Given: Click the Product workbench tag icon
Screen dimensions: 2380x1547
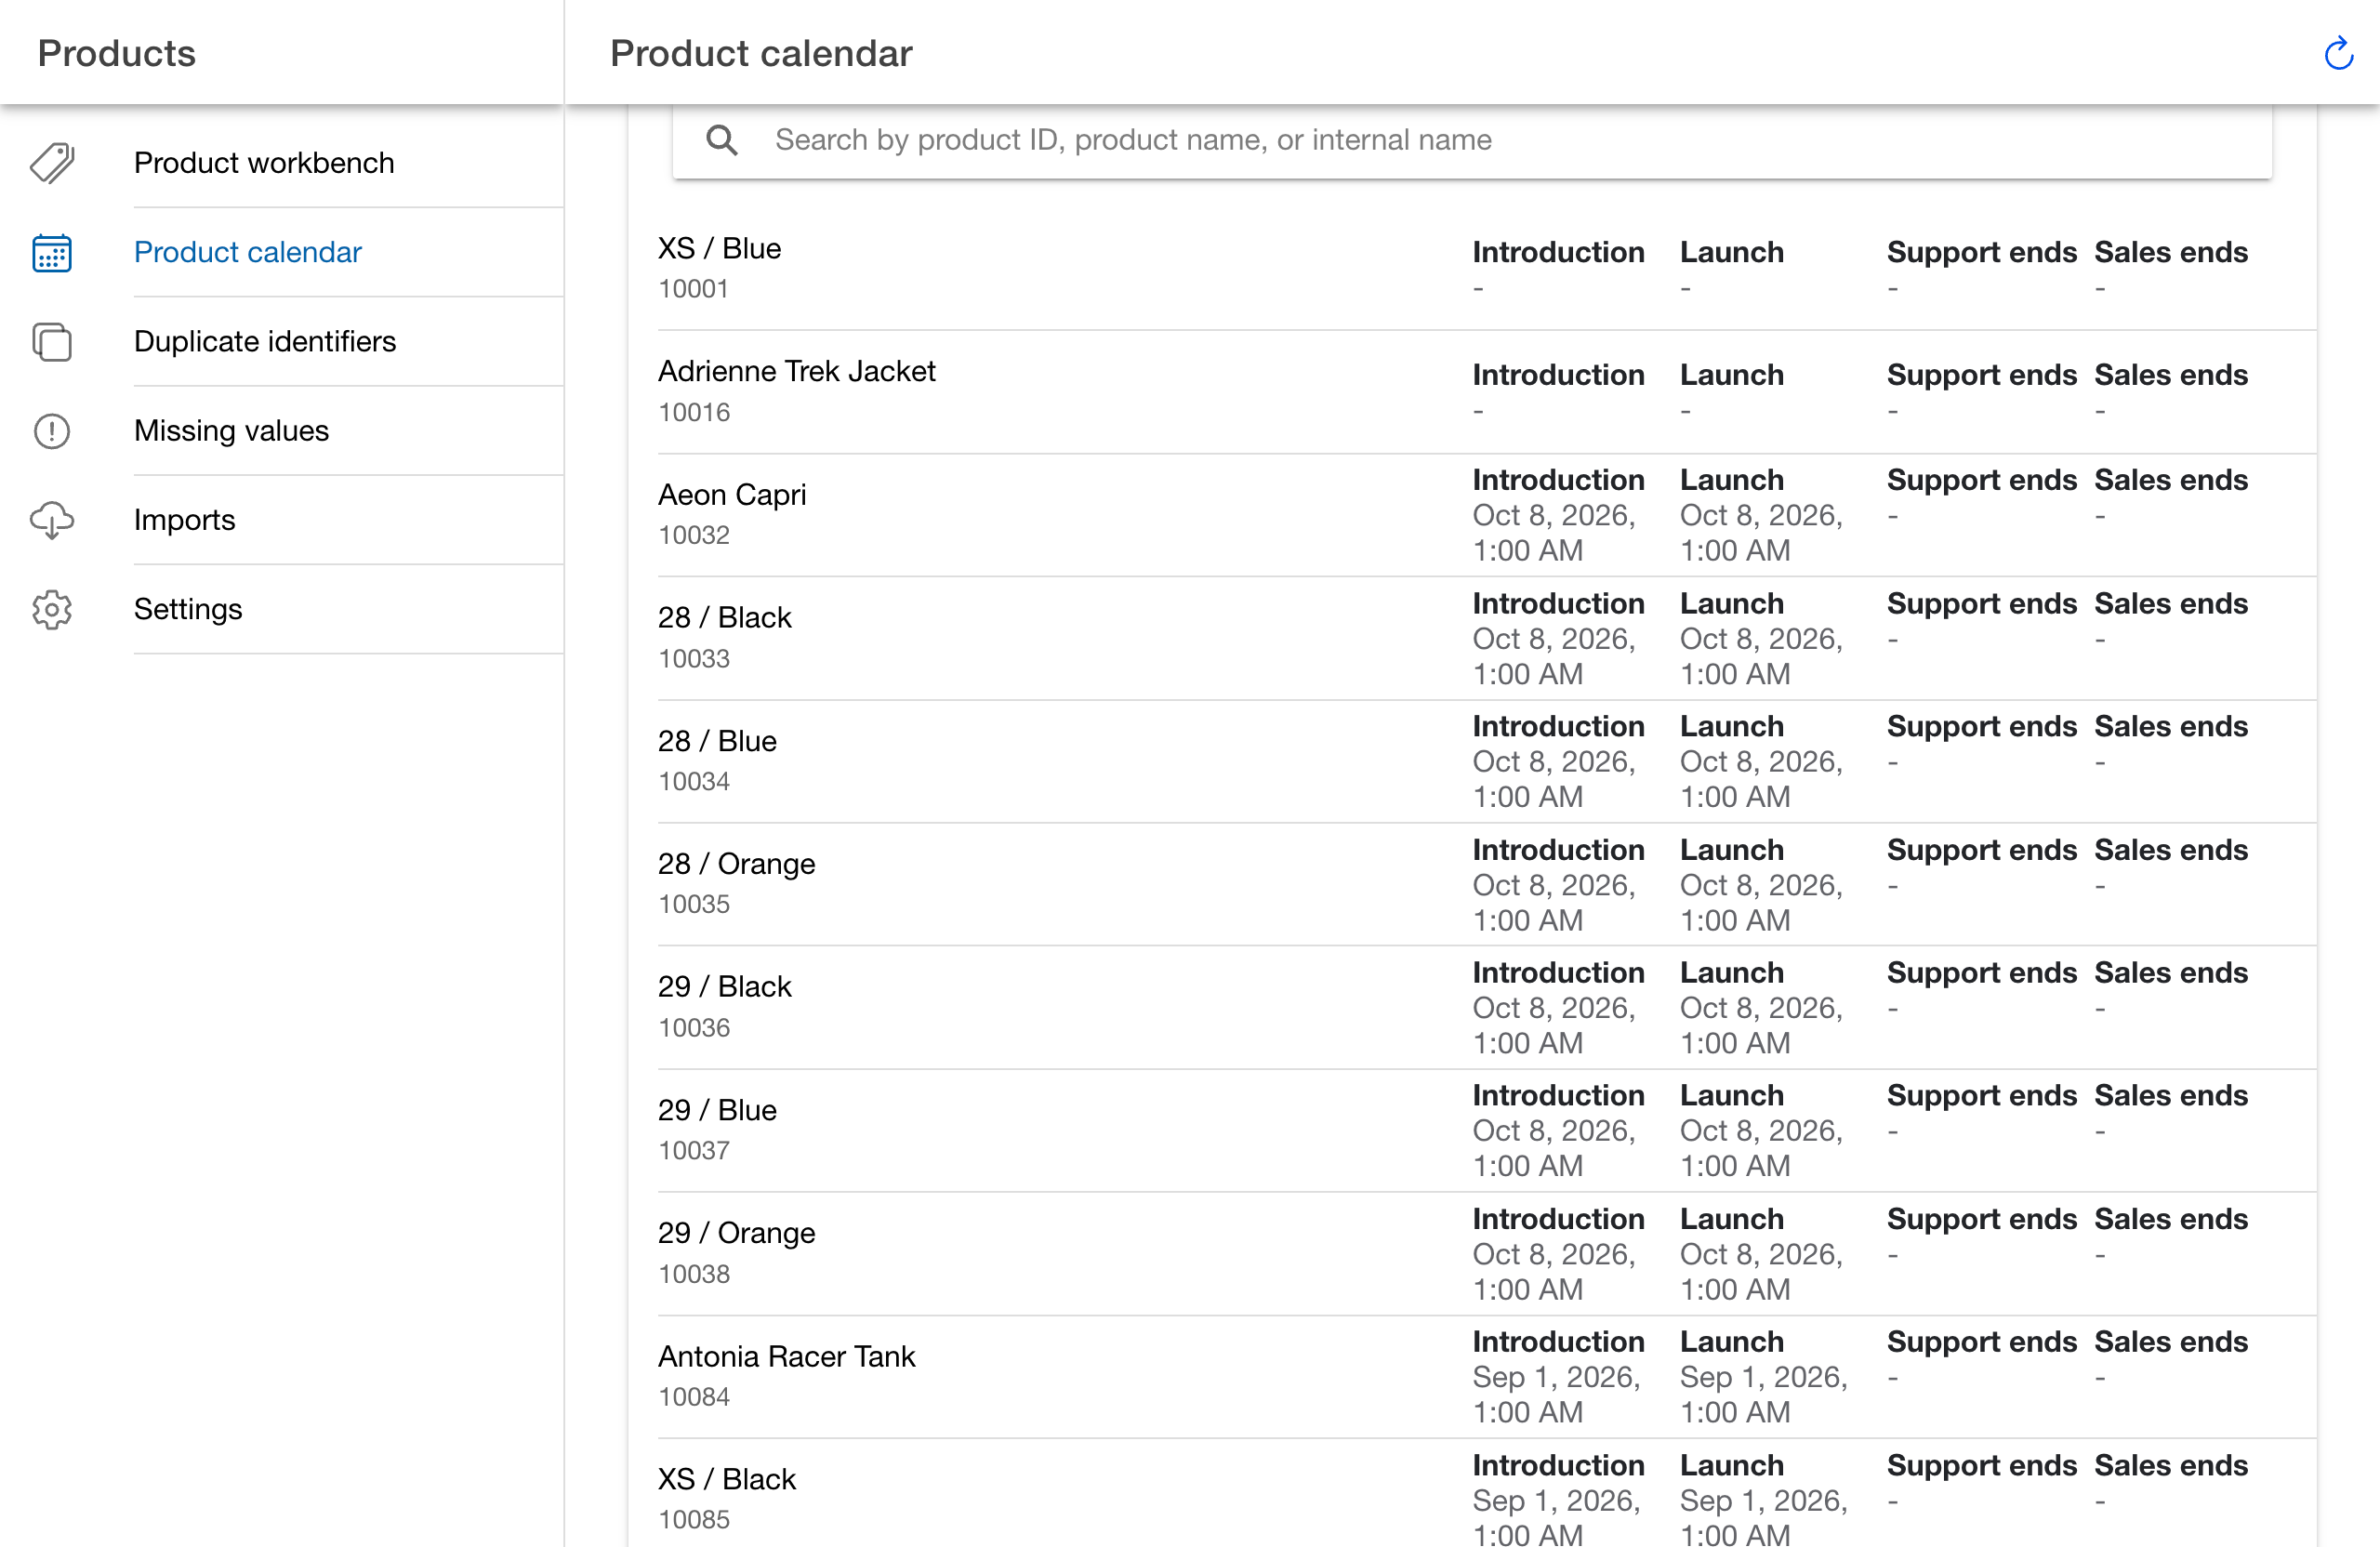Looking at the screenshot, I should 52,163.
